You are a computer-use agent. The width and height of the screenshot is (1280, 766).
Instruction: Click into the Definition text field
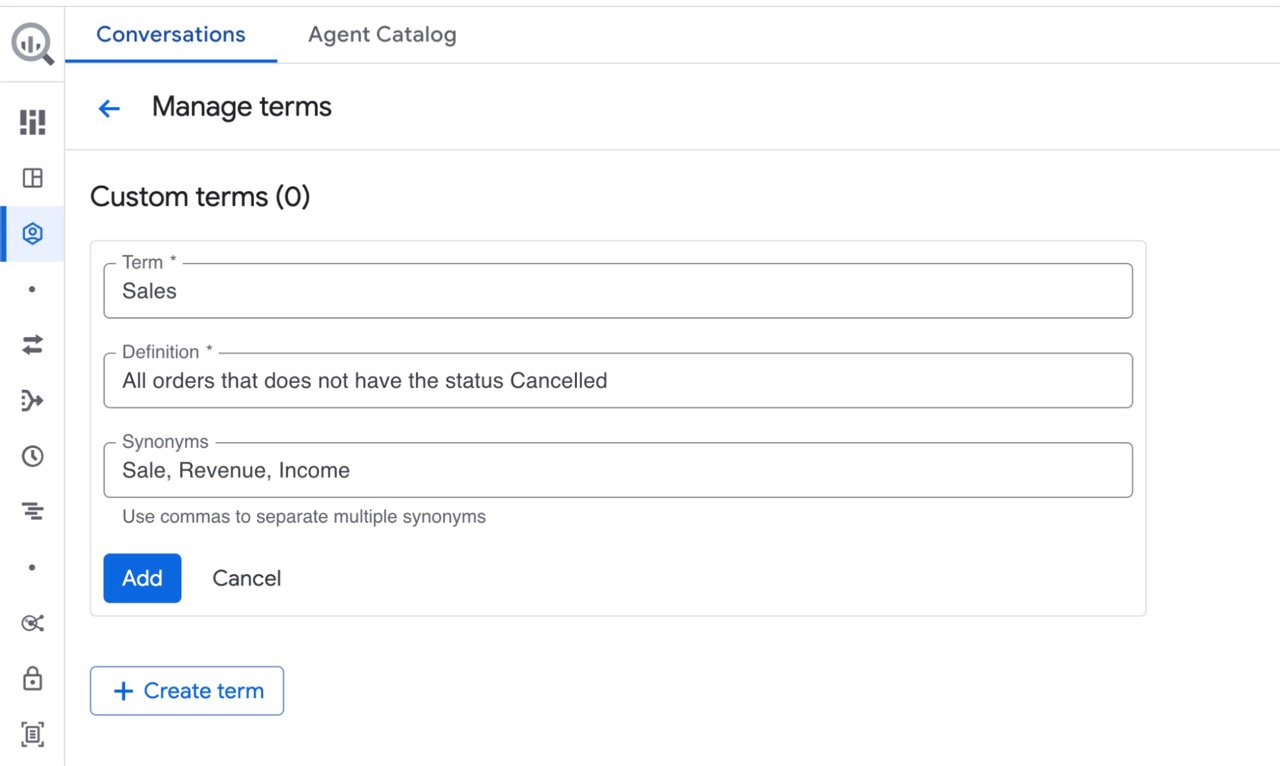617,381
